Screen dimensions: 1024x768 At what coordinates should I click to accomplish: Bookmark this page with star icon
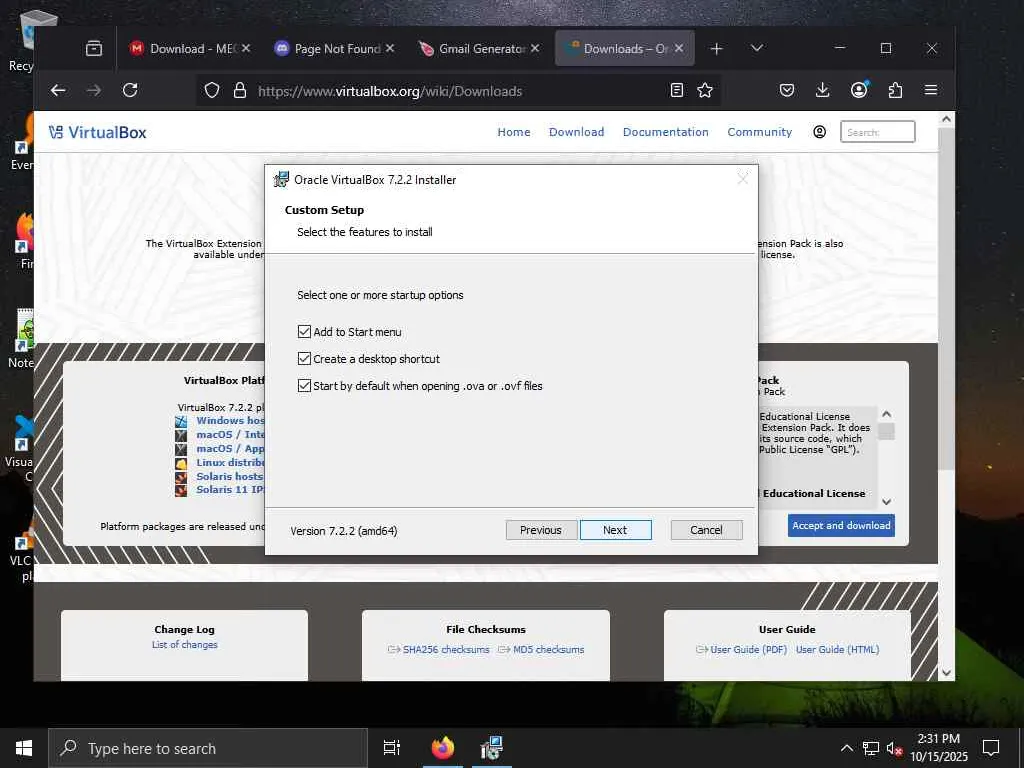coord(705,90)
